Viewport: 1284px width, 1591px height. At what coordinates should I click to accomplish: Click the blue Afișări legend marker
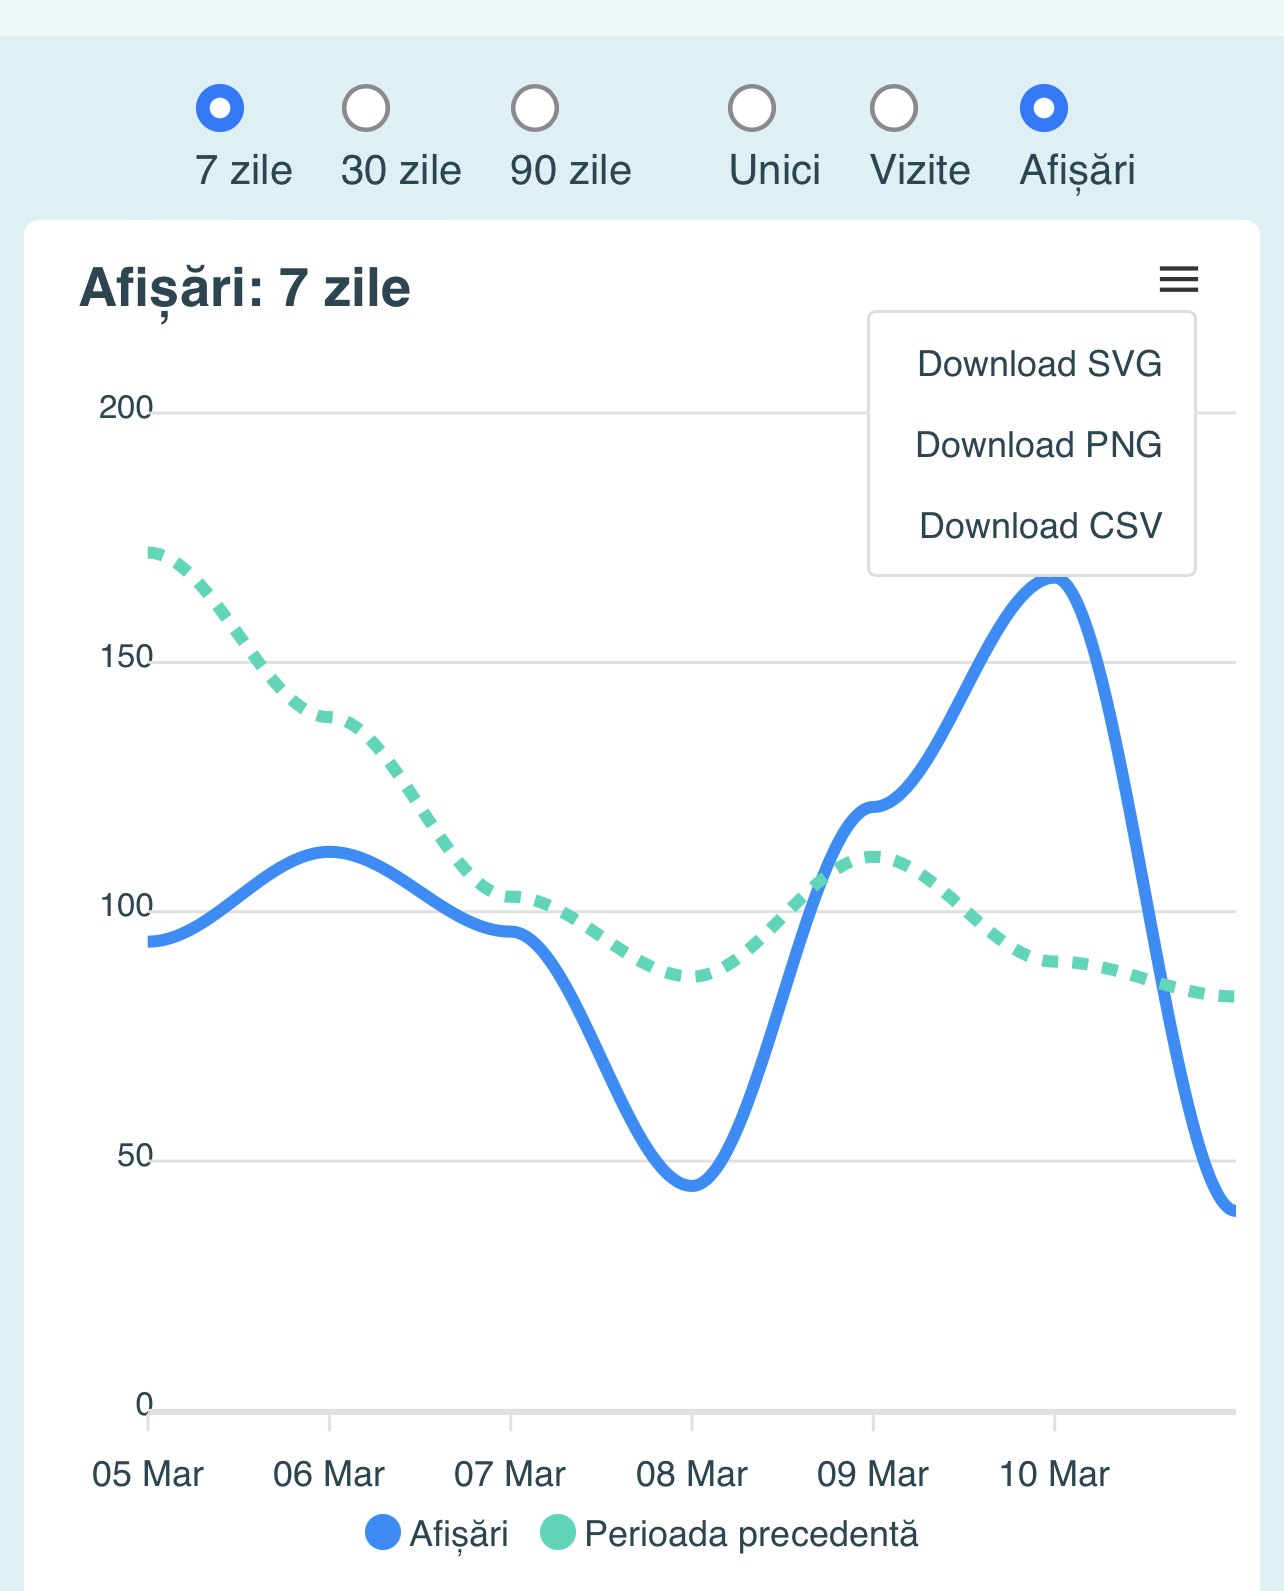click(x=383, y=1533)
